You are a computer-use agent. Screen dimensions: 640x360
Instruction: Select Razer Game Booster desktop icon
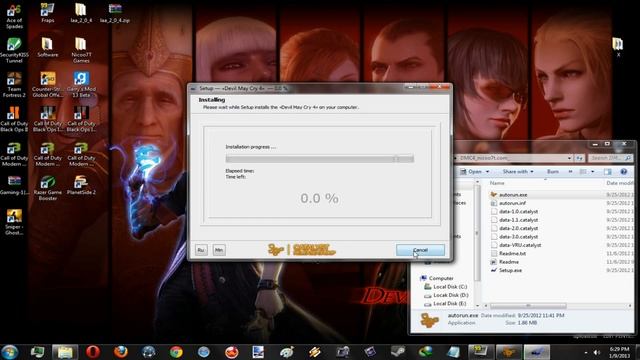[47, 188]
